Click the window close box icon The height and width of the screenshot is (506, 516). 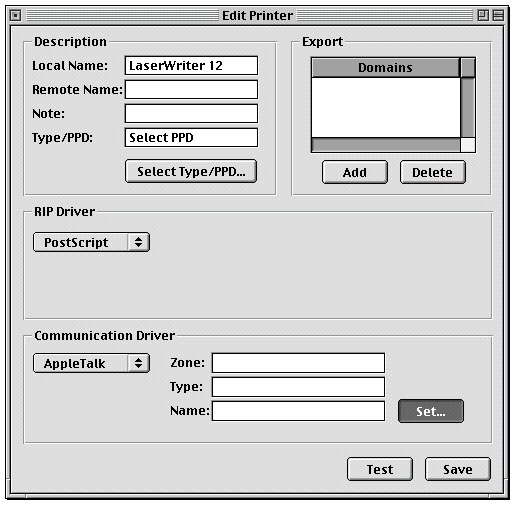click(15, 15)
